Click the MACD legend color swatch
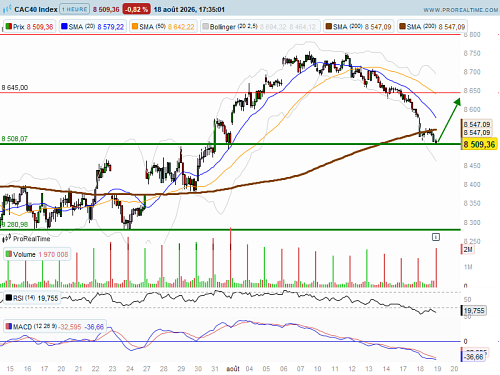Screen dimensions: 500x375 [x=9, y=326]
